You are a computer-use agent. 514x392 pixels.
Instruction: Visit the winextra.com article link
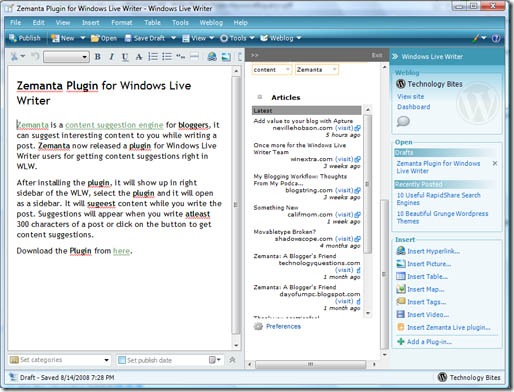[x=344, y=159]
